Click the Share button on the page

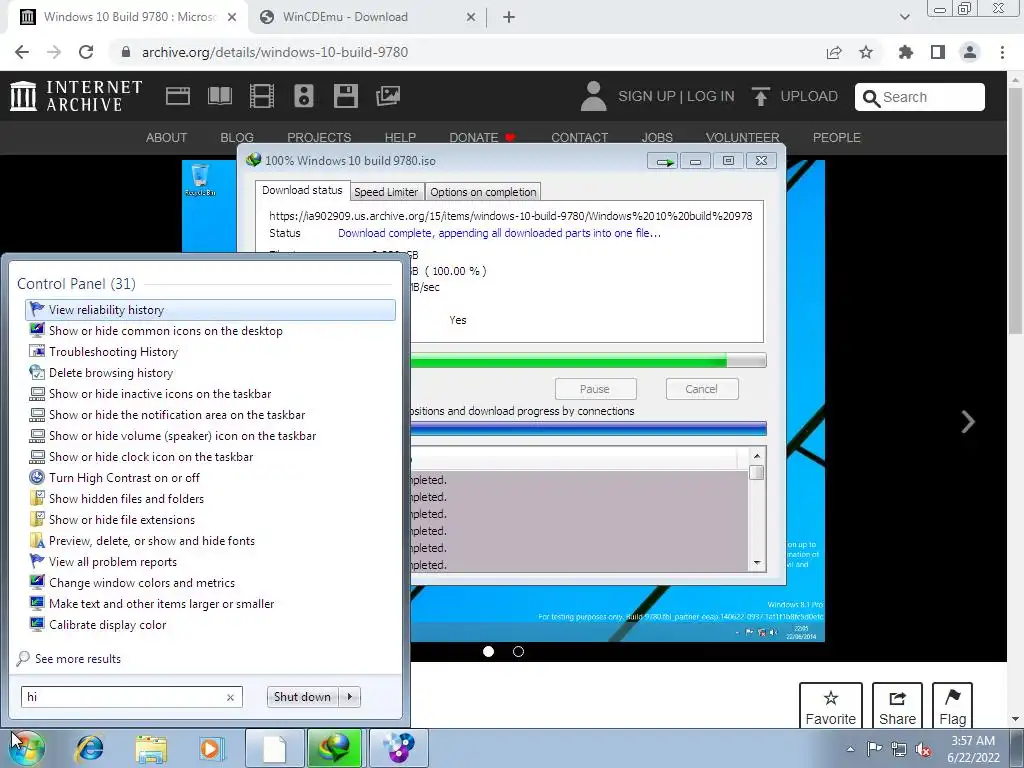897,707
